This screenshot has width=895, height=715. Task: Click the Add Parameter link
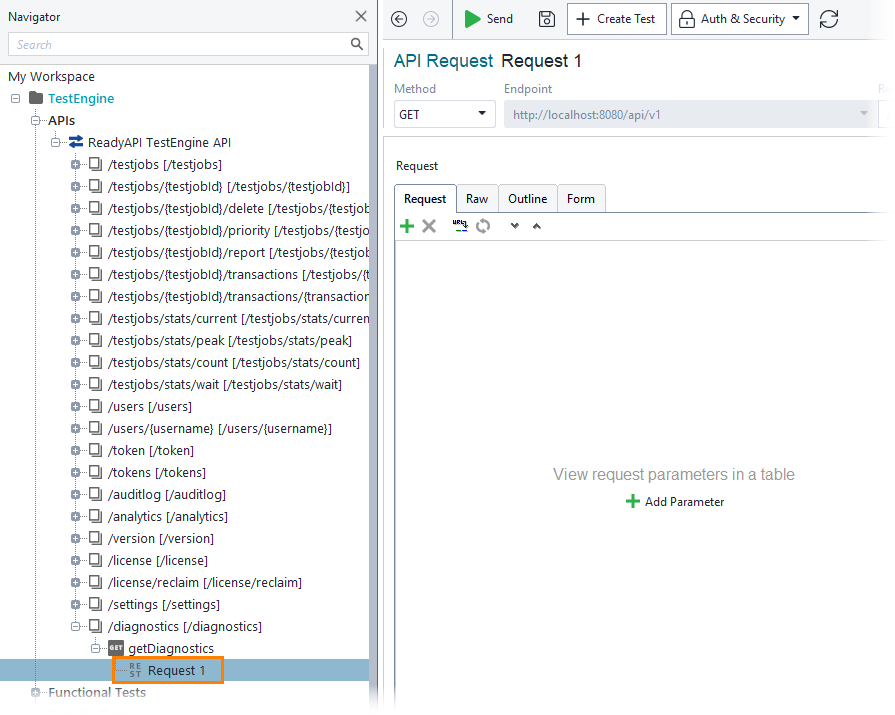click(675, 501)
